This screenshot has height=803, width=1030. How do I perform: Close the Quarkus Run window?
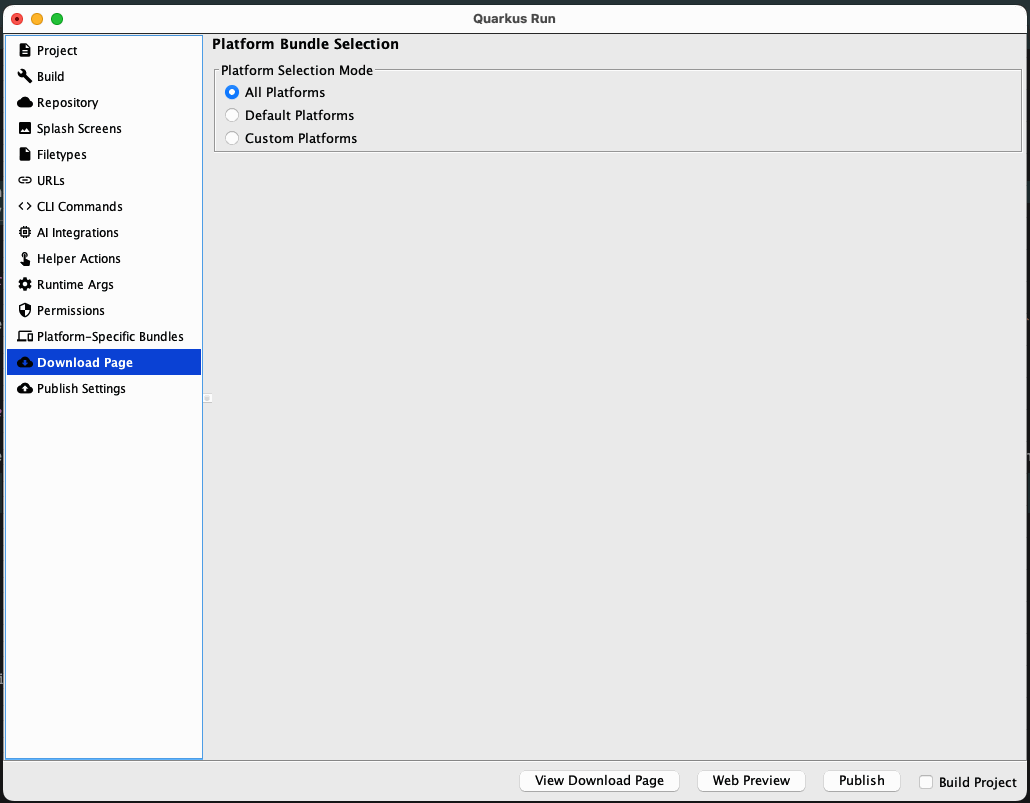(17, 18)
